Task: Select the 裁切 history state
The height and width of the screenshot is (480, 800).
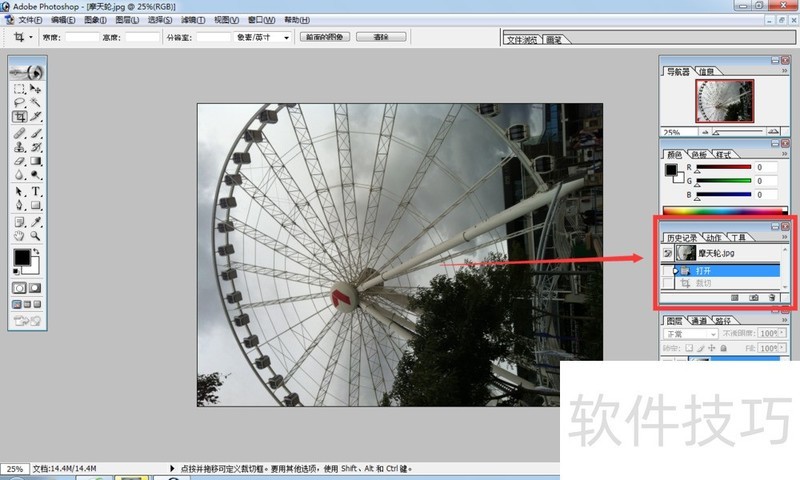Action: 728,283
